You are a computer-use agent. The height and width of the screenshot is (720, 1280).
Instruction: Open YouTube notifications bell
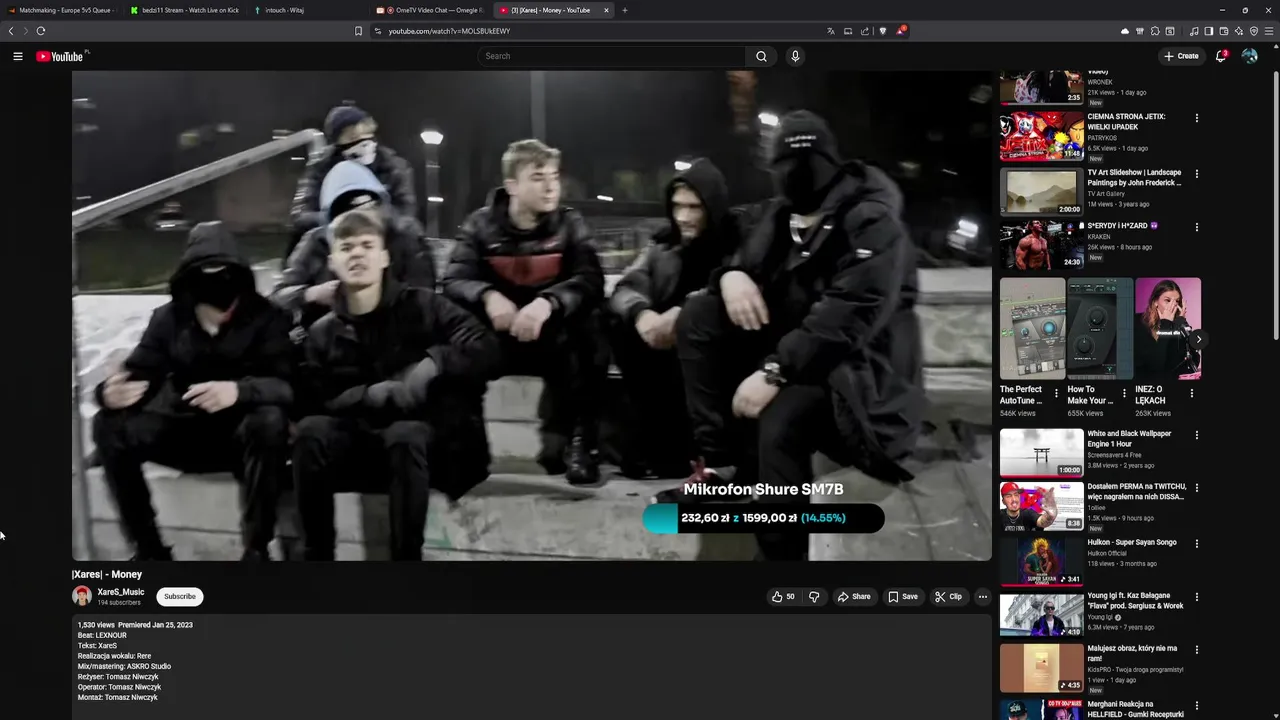1221,56
